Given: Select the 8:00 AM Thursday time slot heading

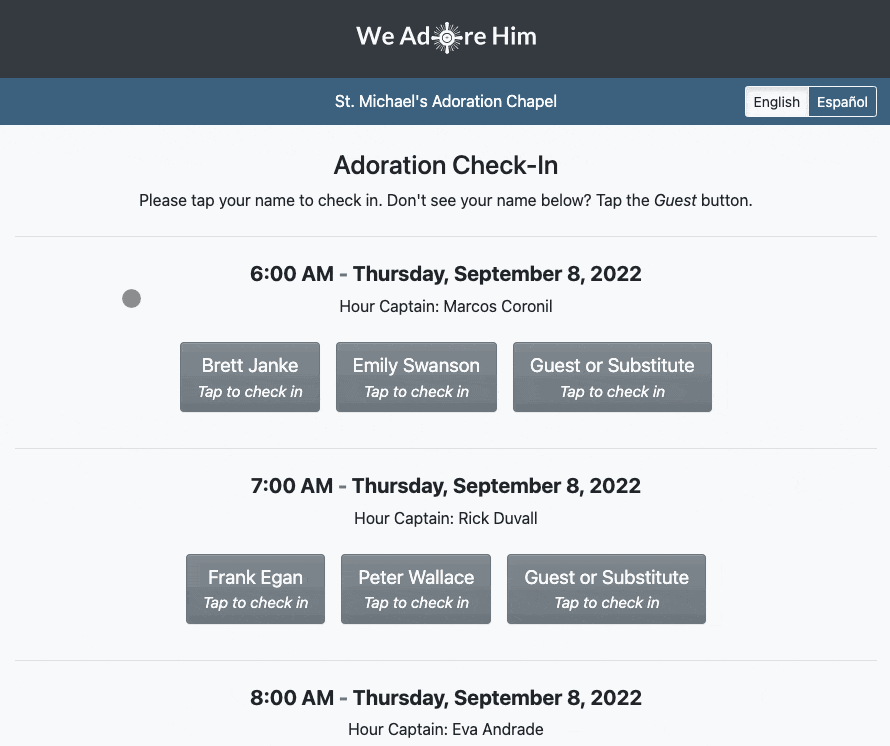Looking at the screenshot, I should coord(445,698).
